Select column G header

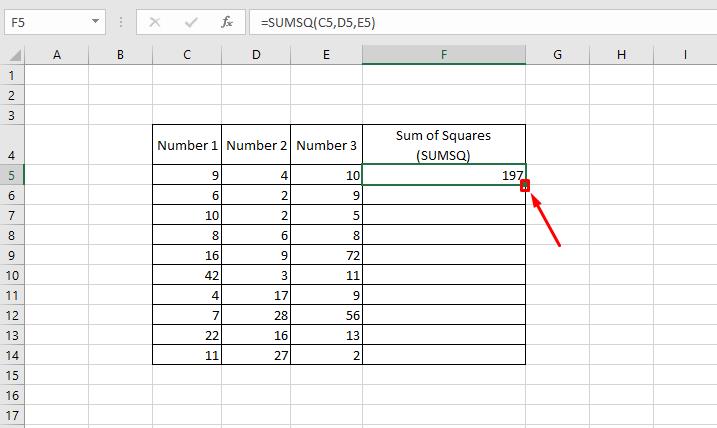(x=557, y=55)
